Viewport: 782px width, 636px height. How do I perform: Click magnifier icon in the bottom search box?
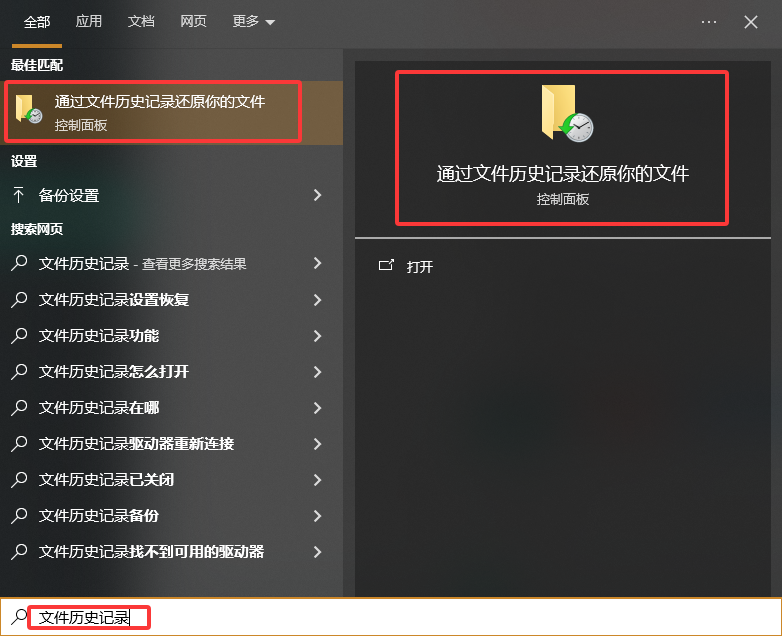pos(19,617)
